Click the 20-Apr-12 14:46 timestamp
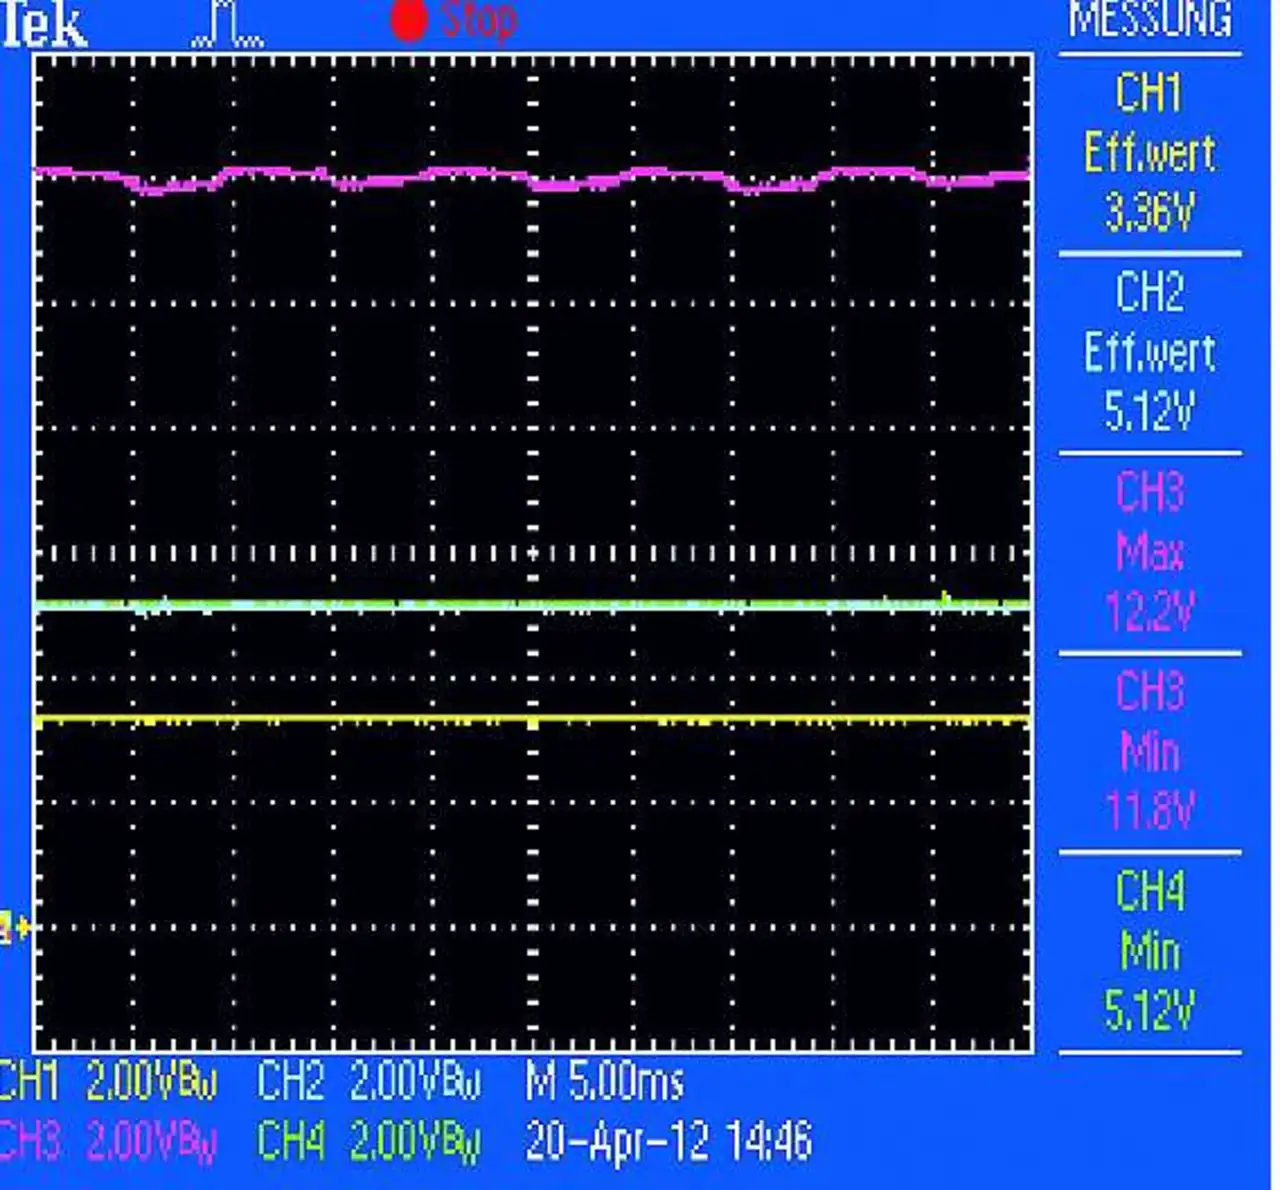Screen dimensions: 1280x1190 668,1140
